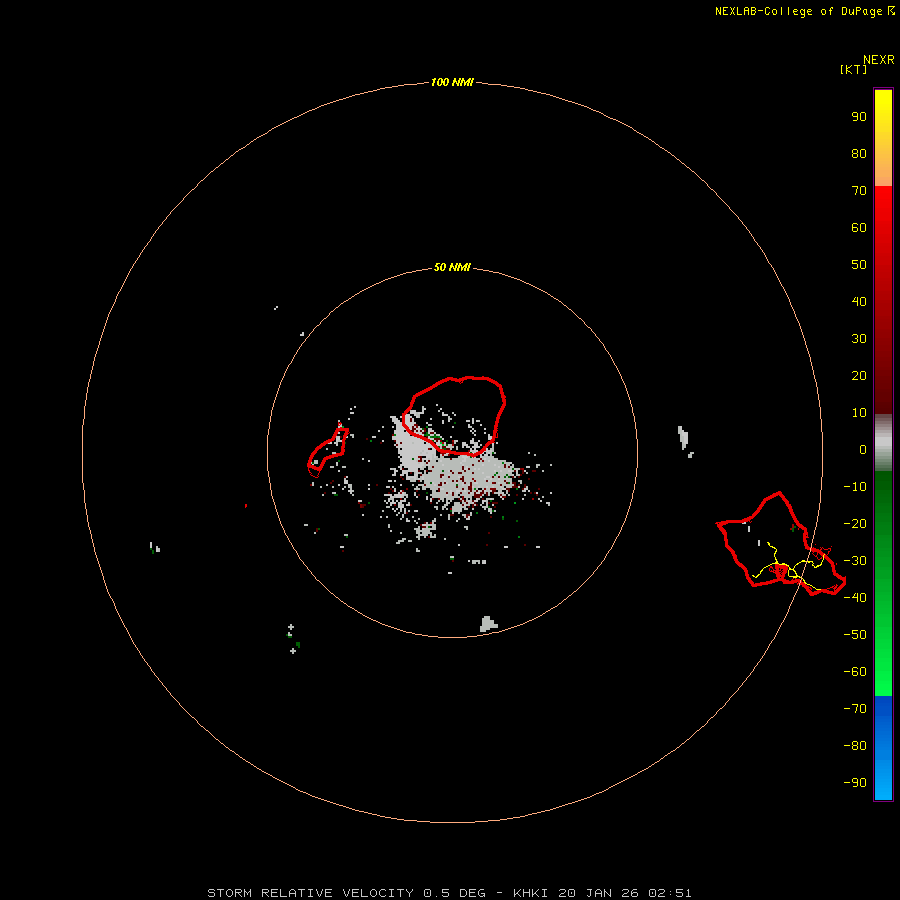Image resolution: width=900 pixels, height=900 pixels.
Task: Click the positive 60 kt scale value
Action: coord(859,227)
